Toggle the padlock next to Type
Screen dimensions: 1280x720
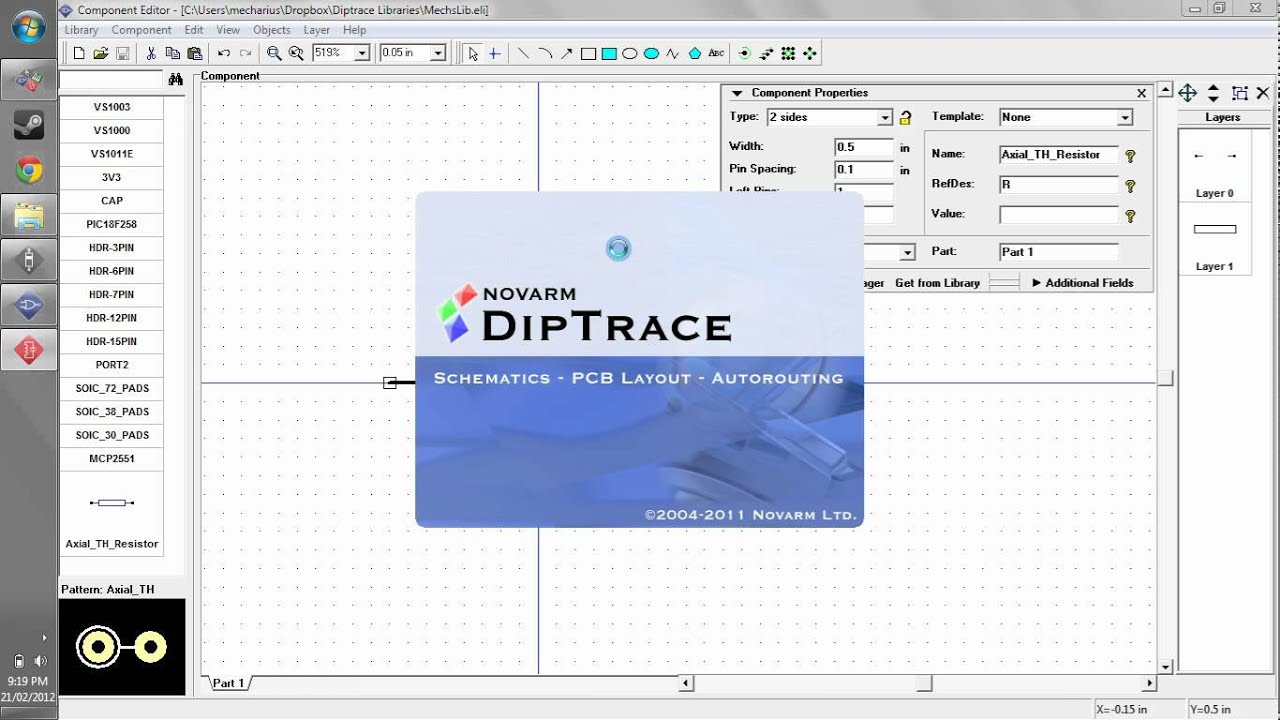click(x=906, y=117)
